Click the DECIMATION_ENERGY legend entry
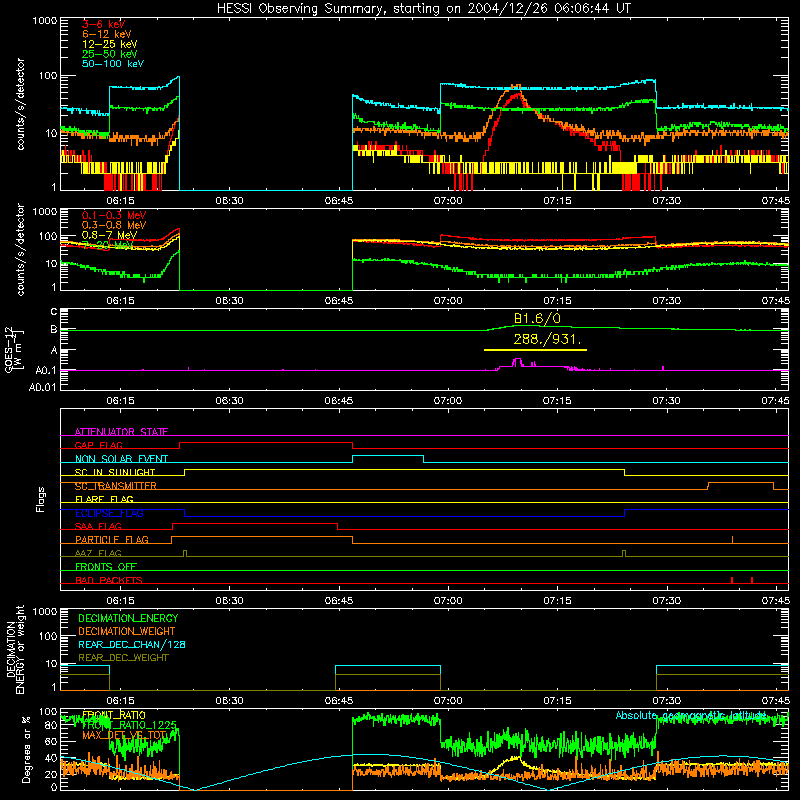800x800 pixels. [128, 618]
